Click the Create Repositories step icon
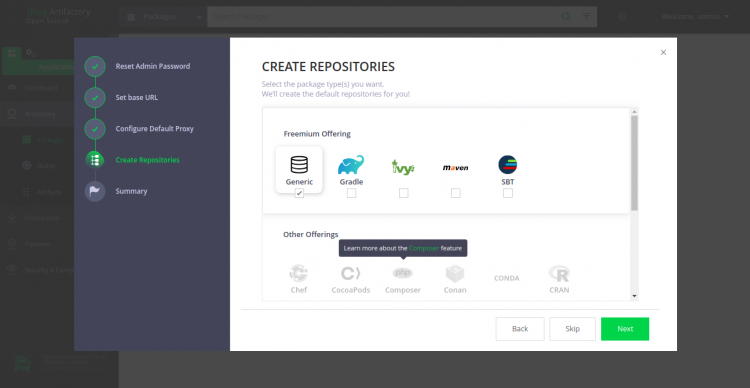This screenshot has width=750, height=388. click(x=95, y=160)
